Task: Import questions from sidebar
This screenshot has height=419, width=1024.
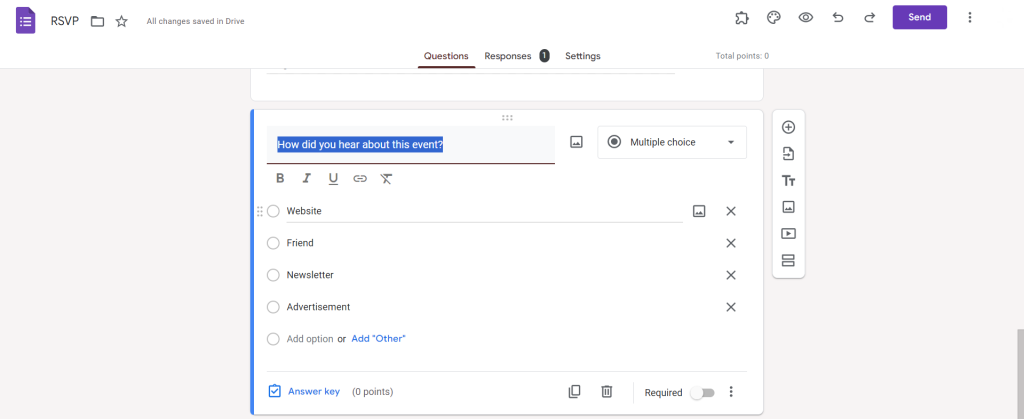Action: (788, 154)
